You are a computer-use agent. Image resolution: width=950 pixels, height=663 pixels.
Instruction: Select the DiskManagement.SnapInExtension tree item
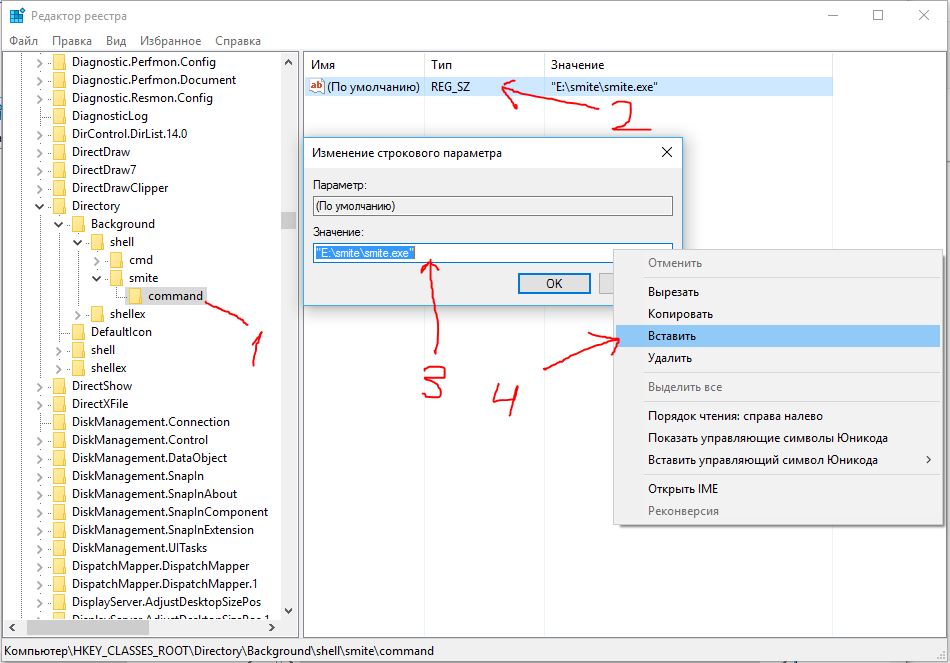[162, 530]
